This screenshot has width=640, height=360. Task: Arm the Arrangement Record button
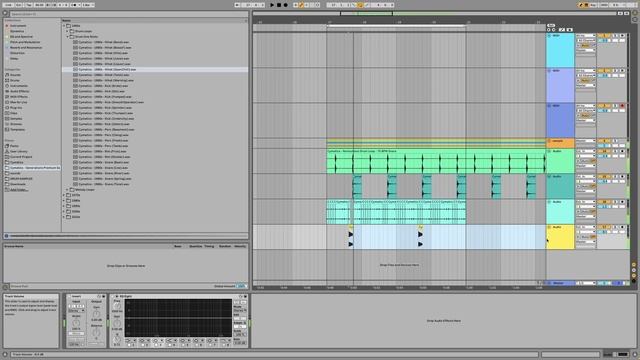pos(285,5)
